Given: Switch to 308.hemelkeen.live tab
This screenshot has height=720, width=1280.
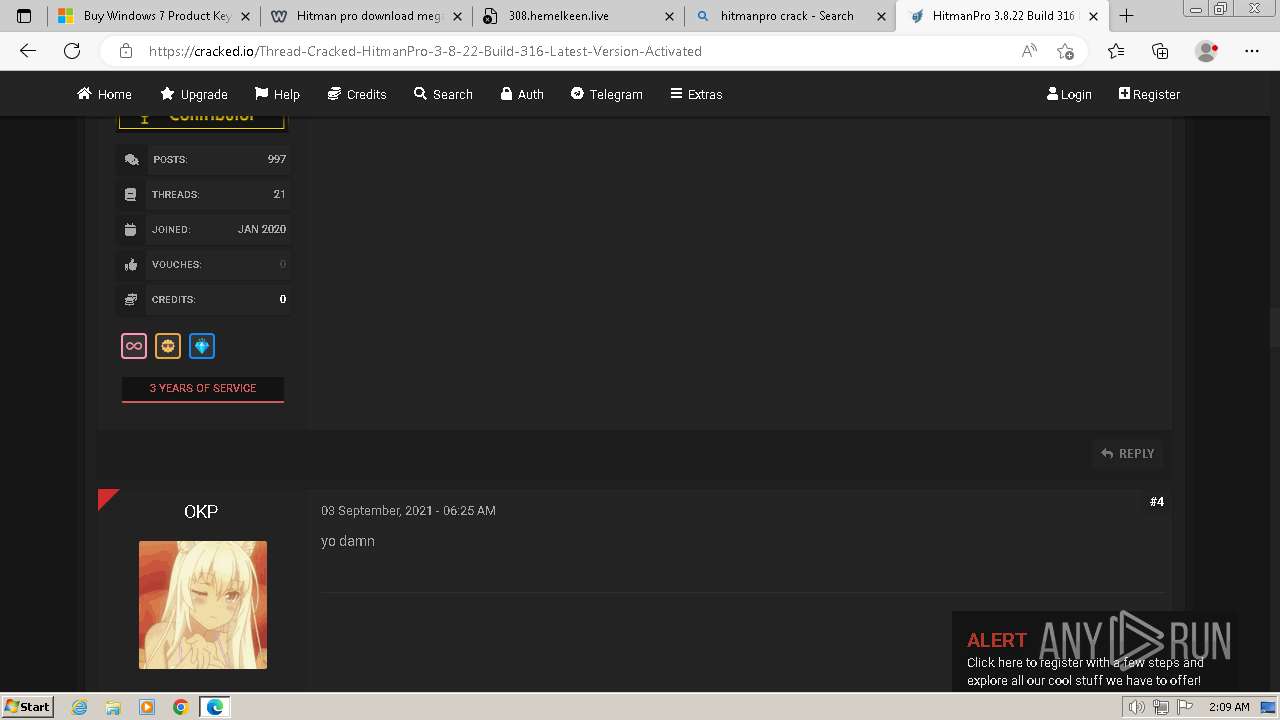Looking at the screenshot, I should point(579,16).
